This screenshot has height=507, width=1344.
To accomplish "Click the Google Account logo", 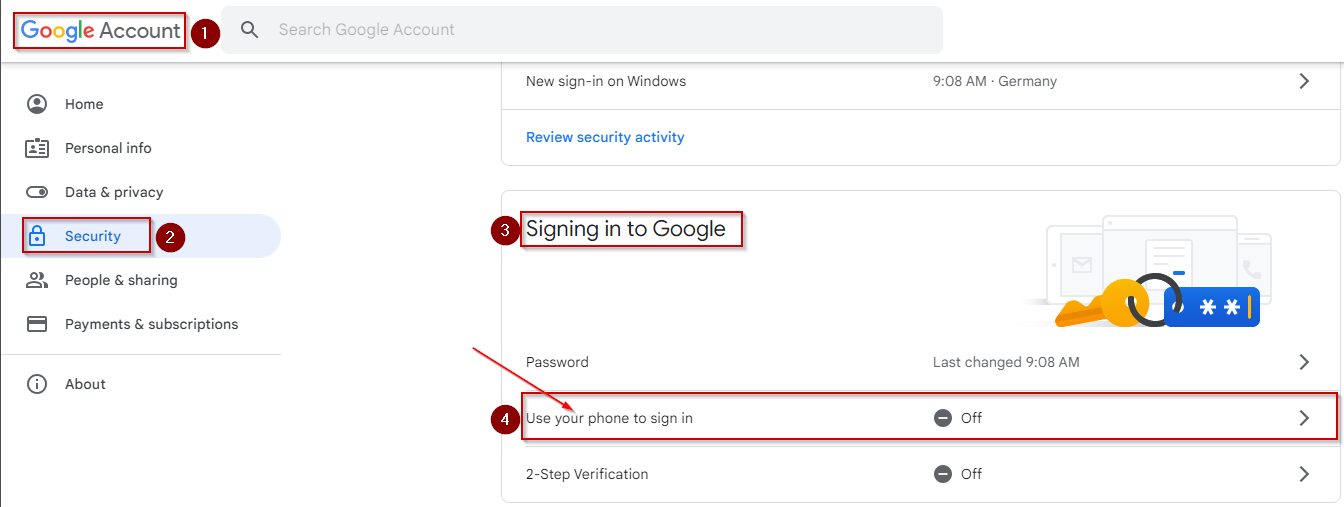I will pos(100,30).
